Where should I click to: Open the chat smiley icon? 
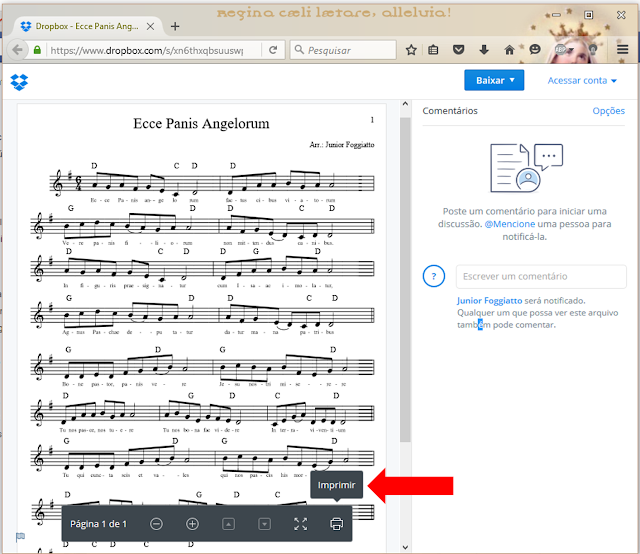point(535,50)
